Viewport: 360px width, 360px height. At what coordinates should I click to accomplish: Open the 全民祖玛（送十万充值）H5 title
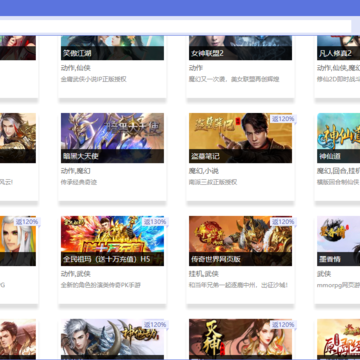[x=107, y=259]
